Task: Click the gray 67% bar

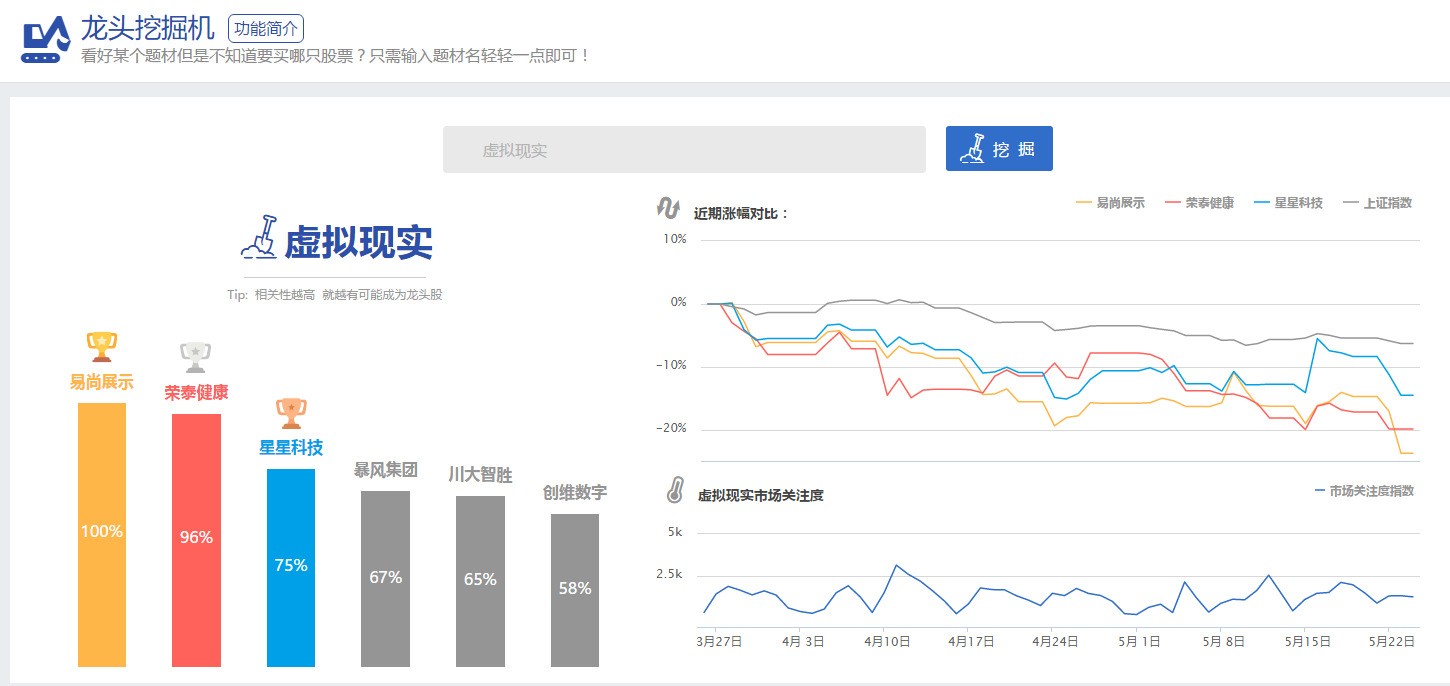Action: (385, 579)
